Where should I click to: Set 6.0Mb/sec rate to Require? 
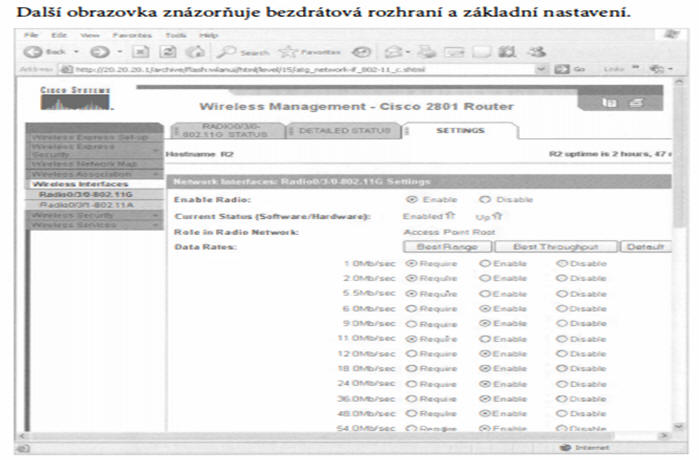tap(411, 308)
